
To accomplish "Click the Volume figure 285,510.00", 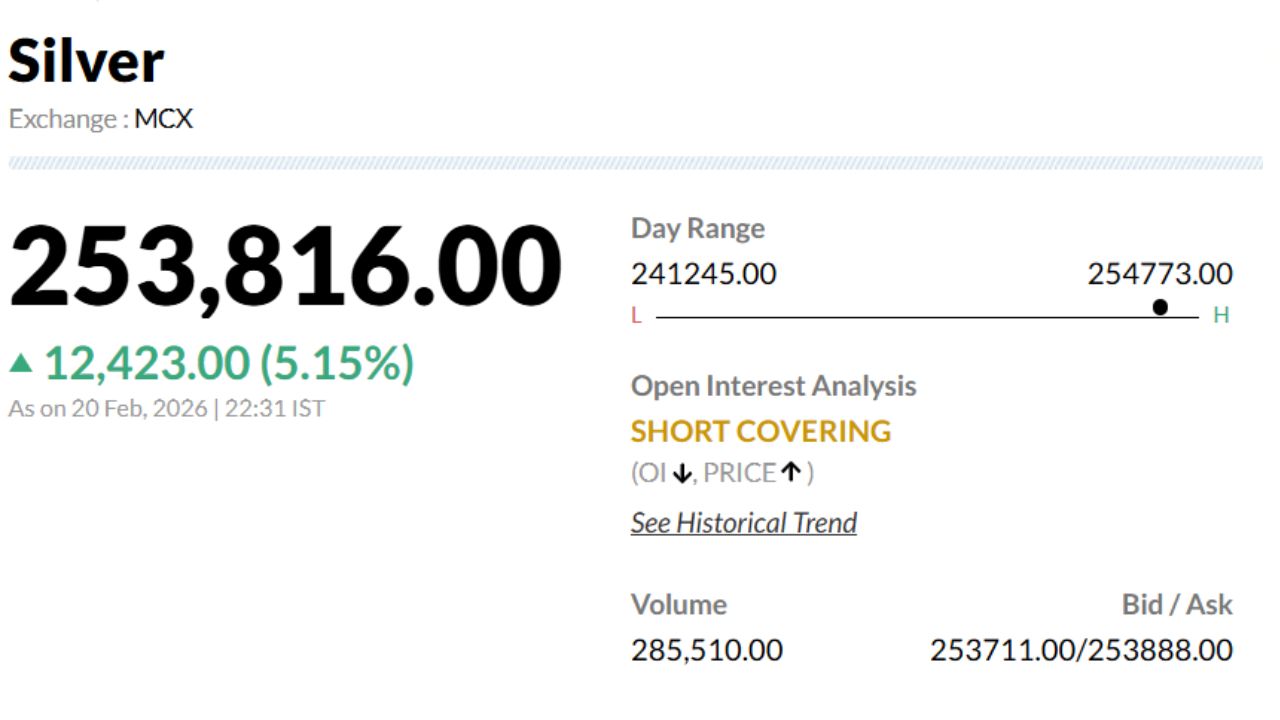I will tap(706, 650).
